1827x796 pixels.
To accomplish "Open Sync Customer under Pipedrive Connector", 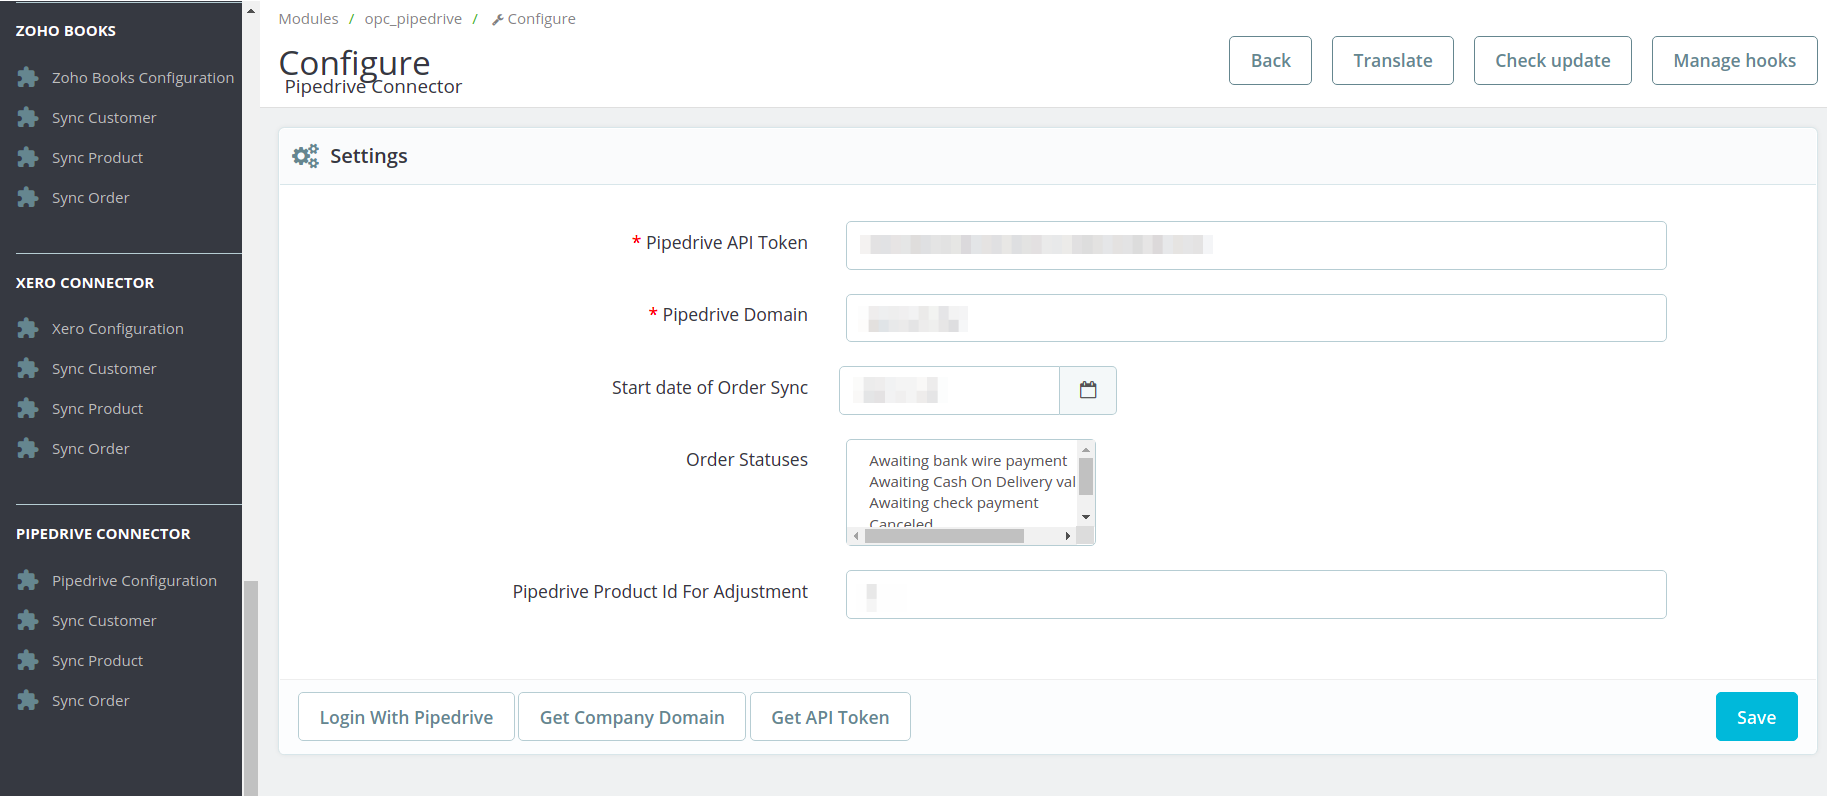I will pos(104,620).
